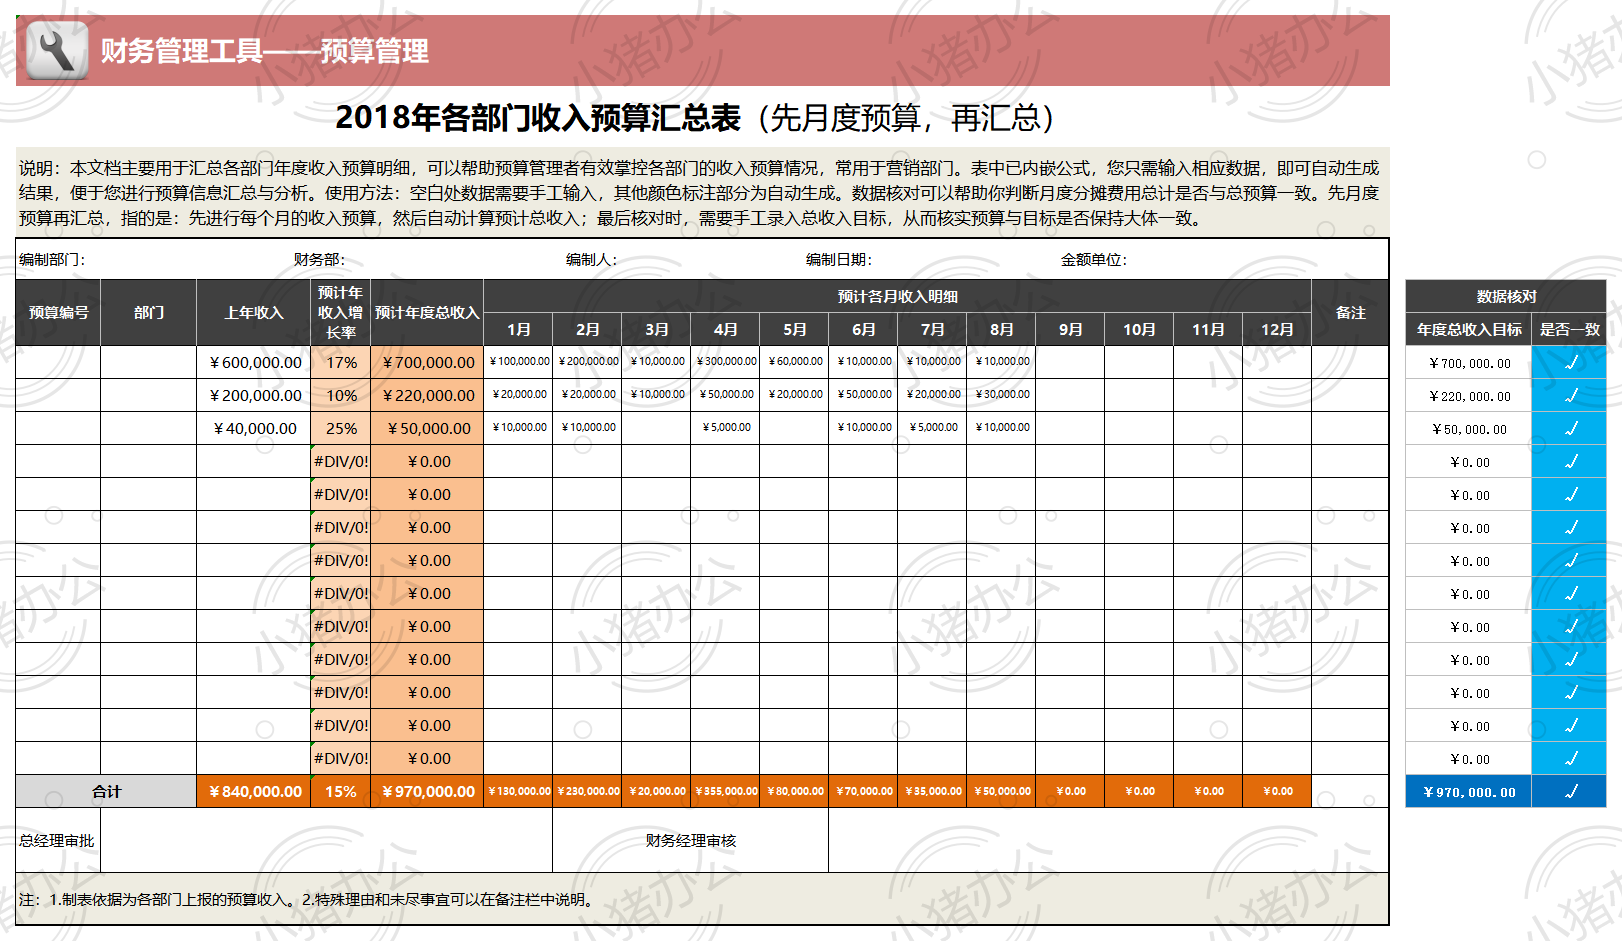The image size is (1622, 941).
Task: Select the 10月 column header
Action: coord(1139,330)
